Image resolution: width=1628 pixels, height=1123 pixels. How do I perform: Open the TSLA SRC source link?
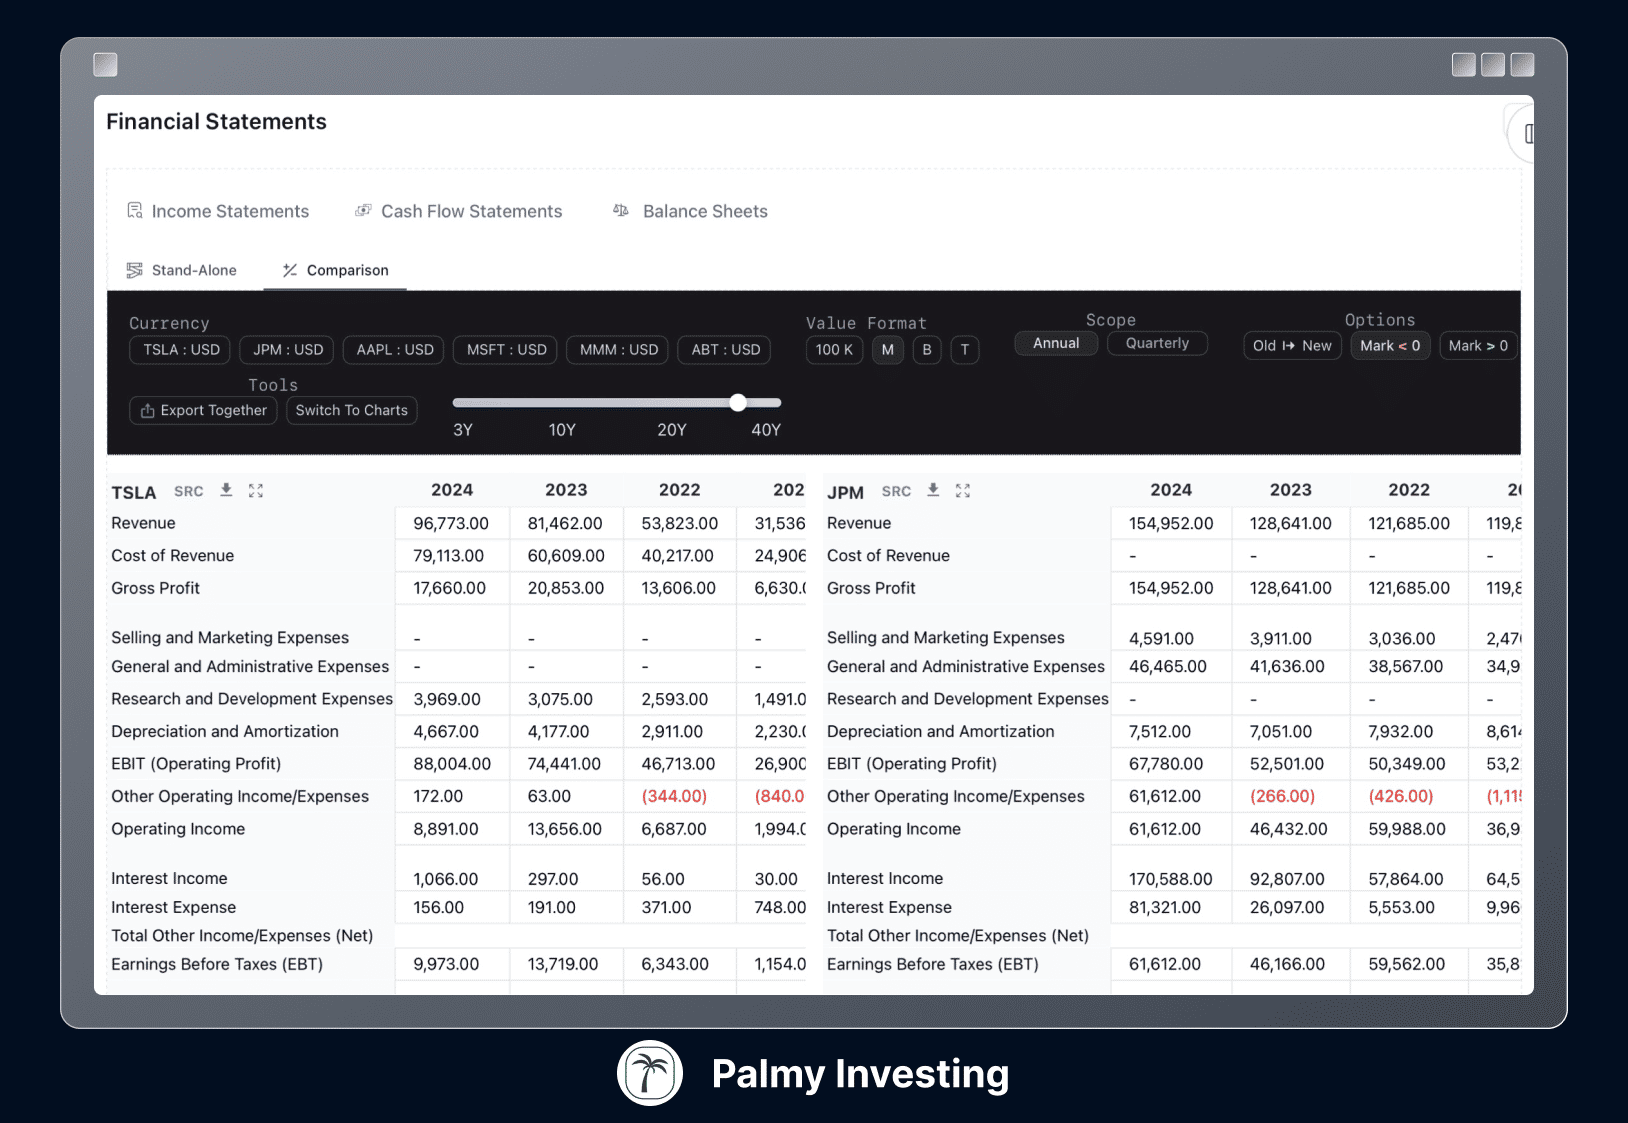(188, 491)
